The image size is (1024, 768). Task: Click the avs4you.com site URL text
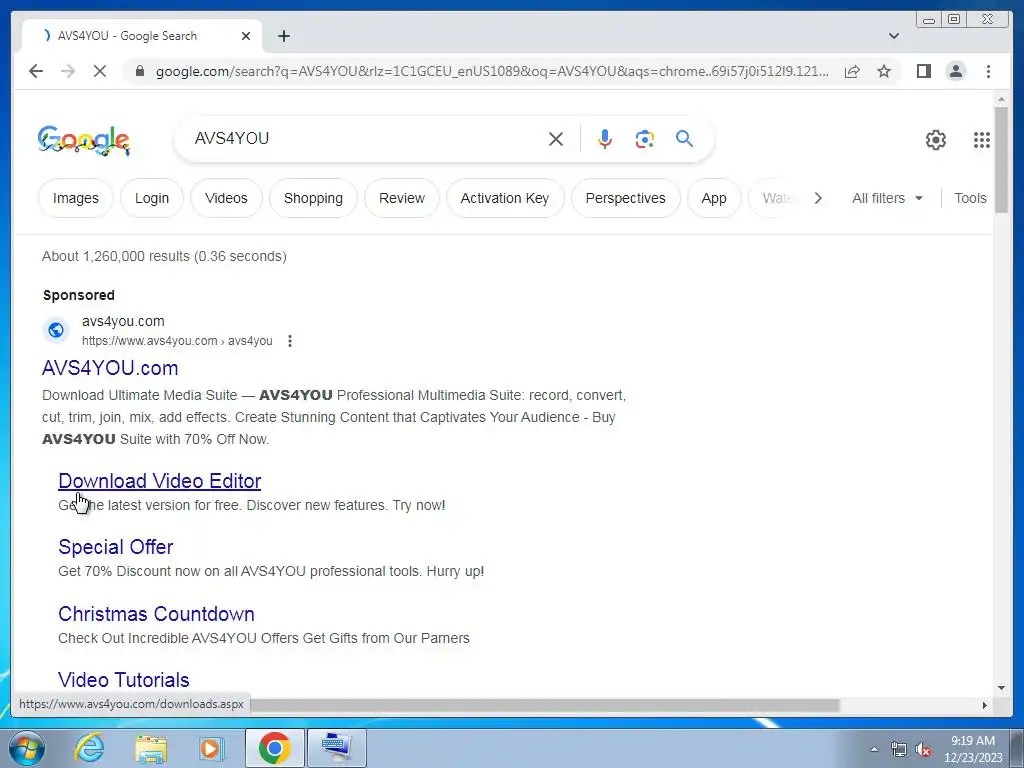[x=177, y=341]
